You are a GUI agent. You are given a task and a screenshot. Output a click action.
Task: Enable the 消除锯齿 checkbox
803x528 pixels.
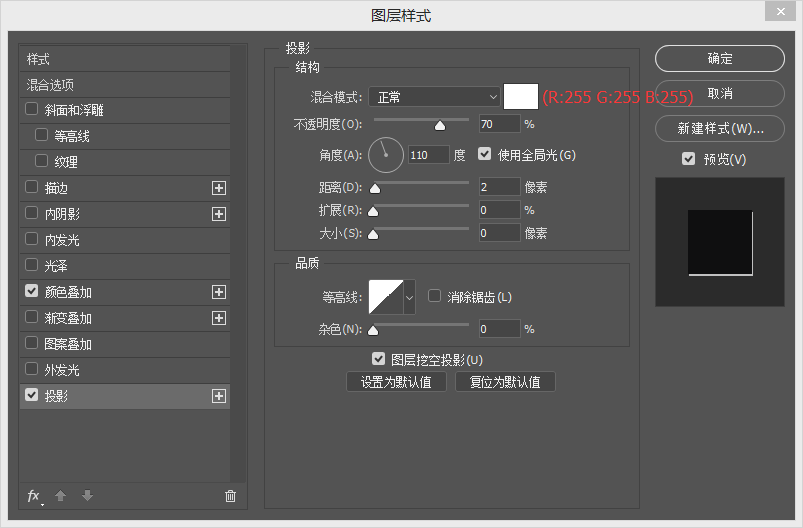435,296
